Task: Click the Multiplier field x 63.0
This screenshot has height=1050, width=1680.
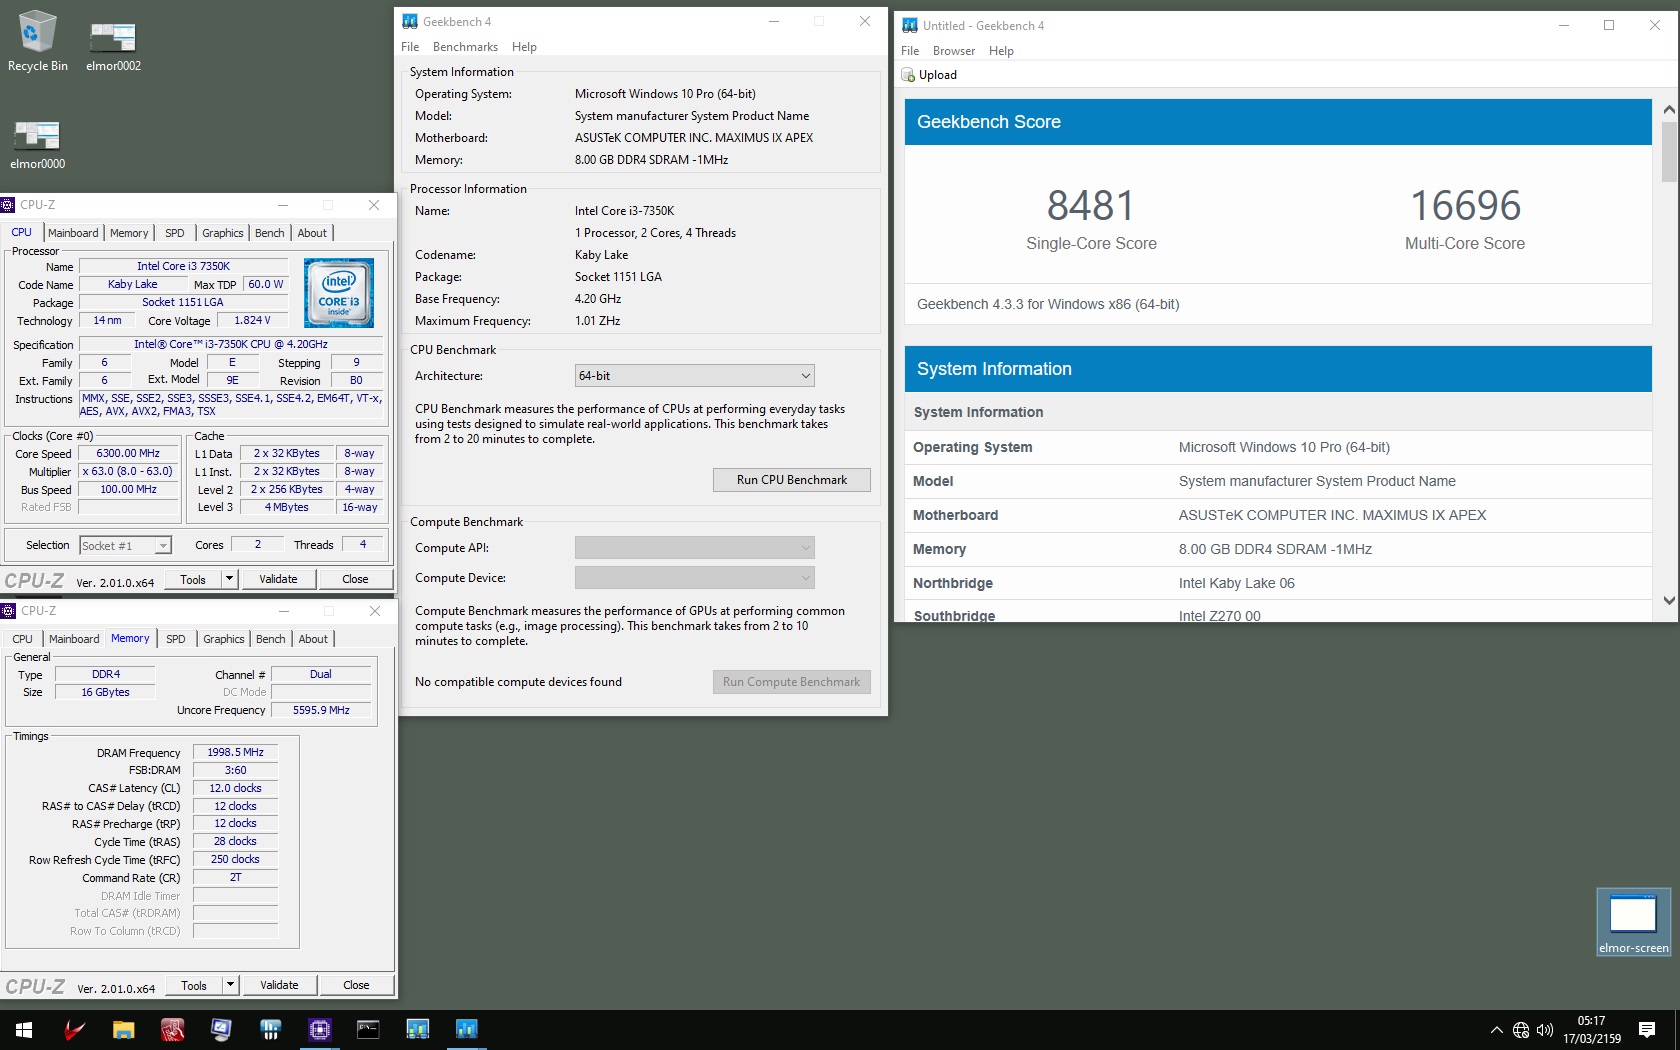Action: tap(128, 471)
